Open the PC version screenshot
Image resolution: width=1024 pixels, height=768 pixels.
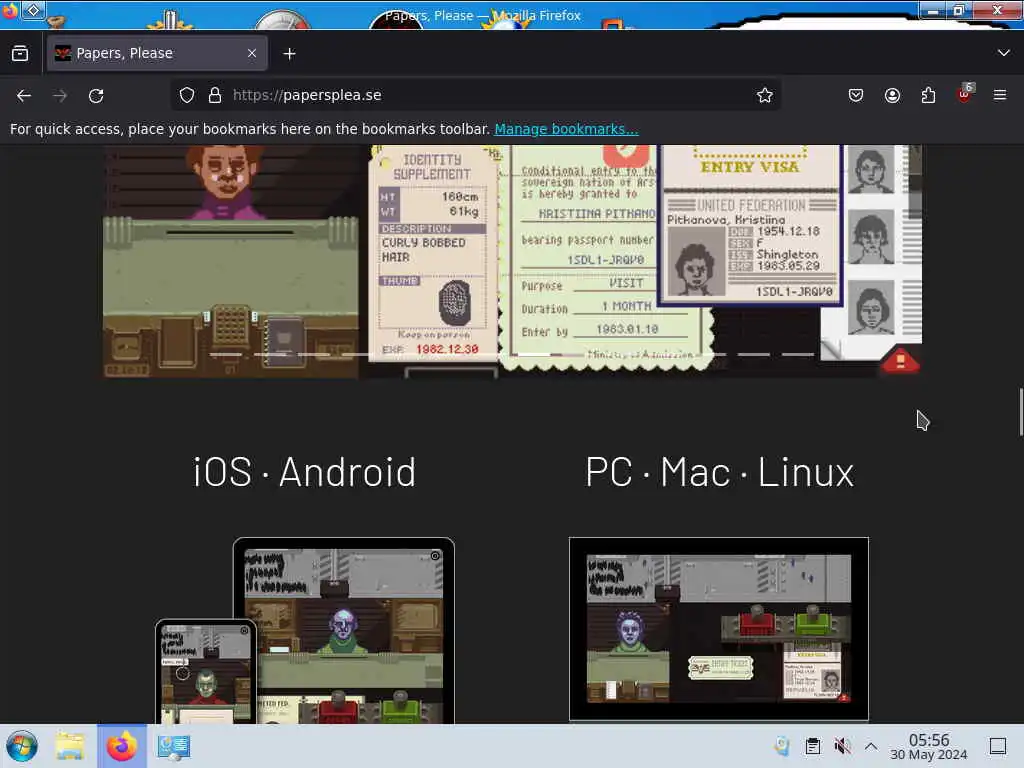pos(718,628)
